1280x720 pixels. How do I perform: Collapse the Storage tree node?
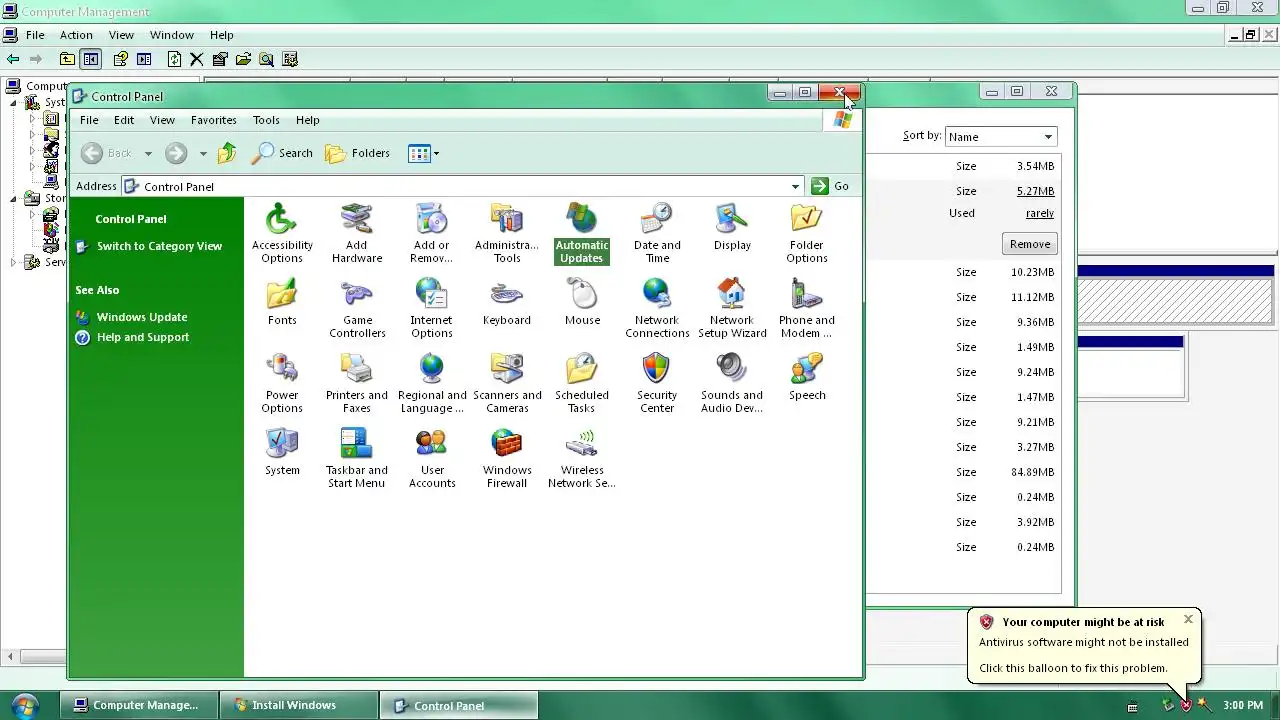[14, 198]
